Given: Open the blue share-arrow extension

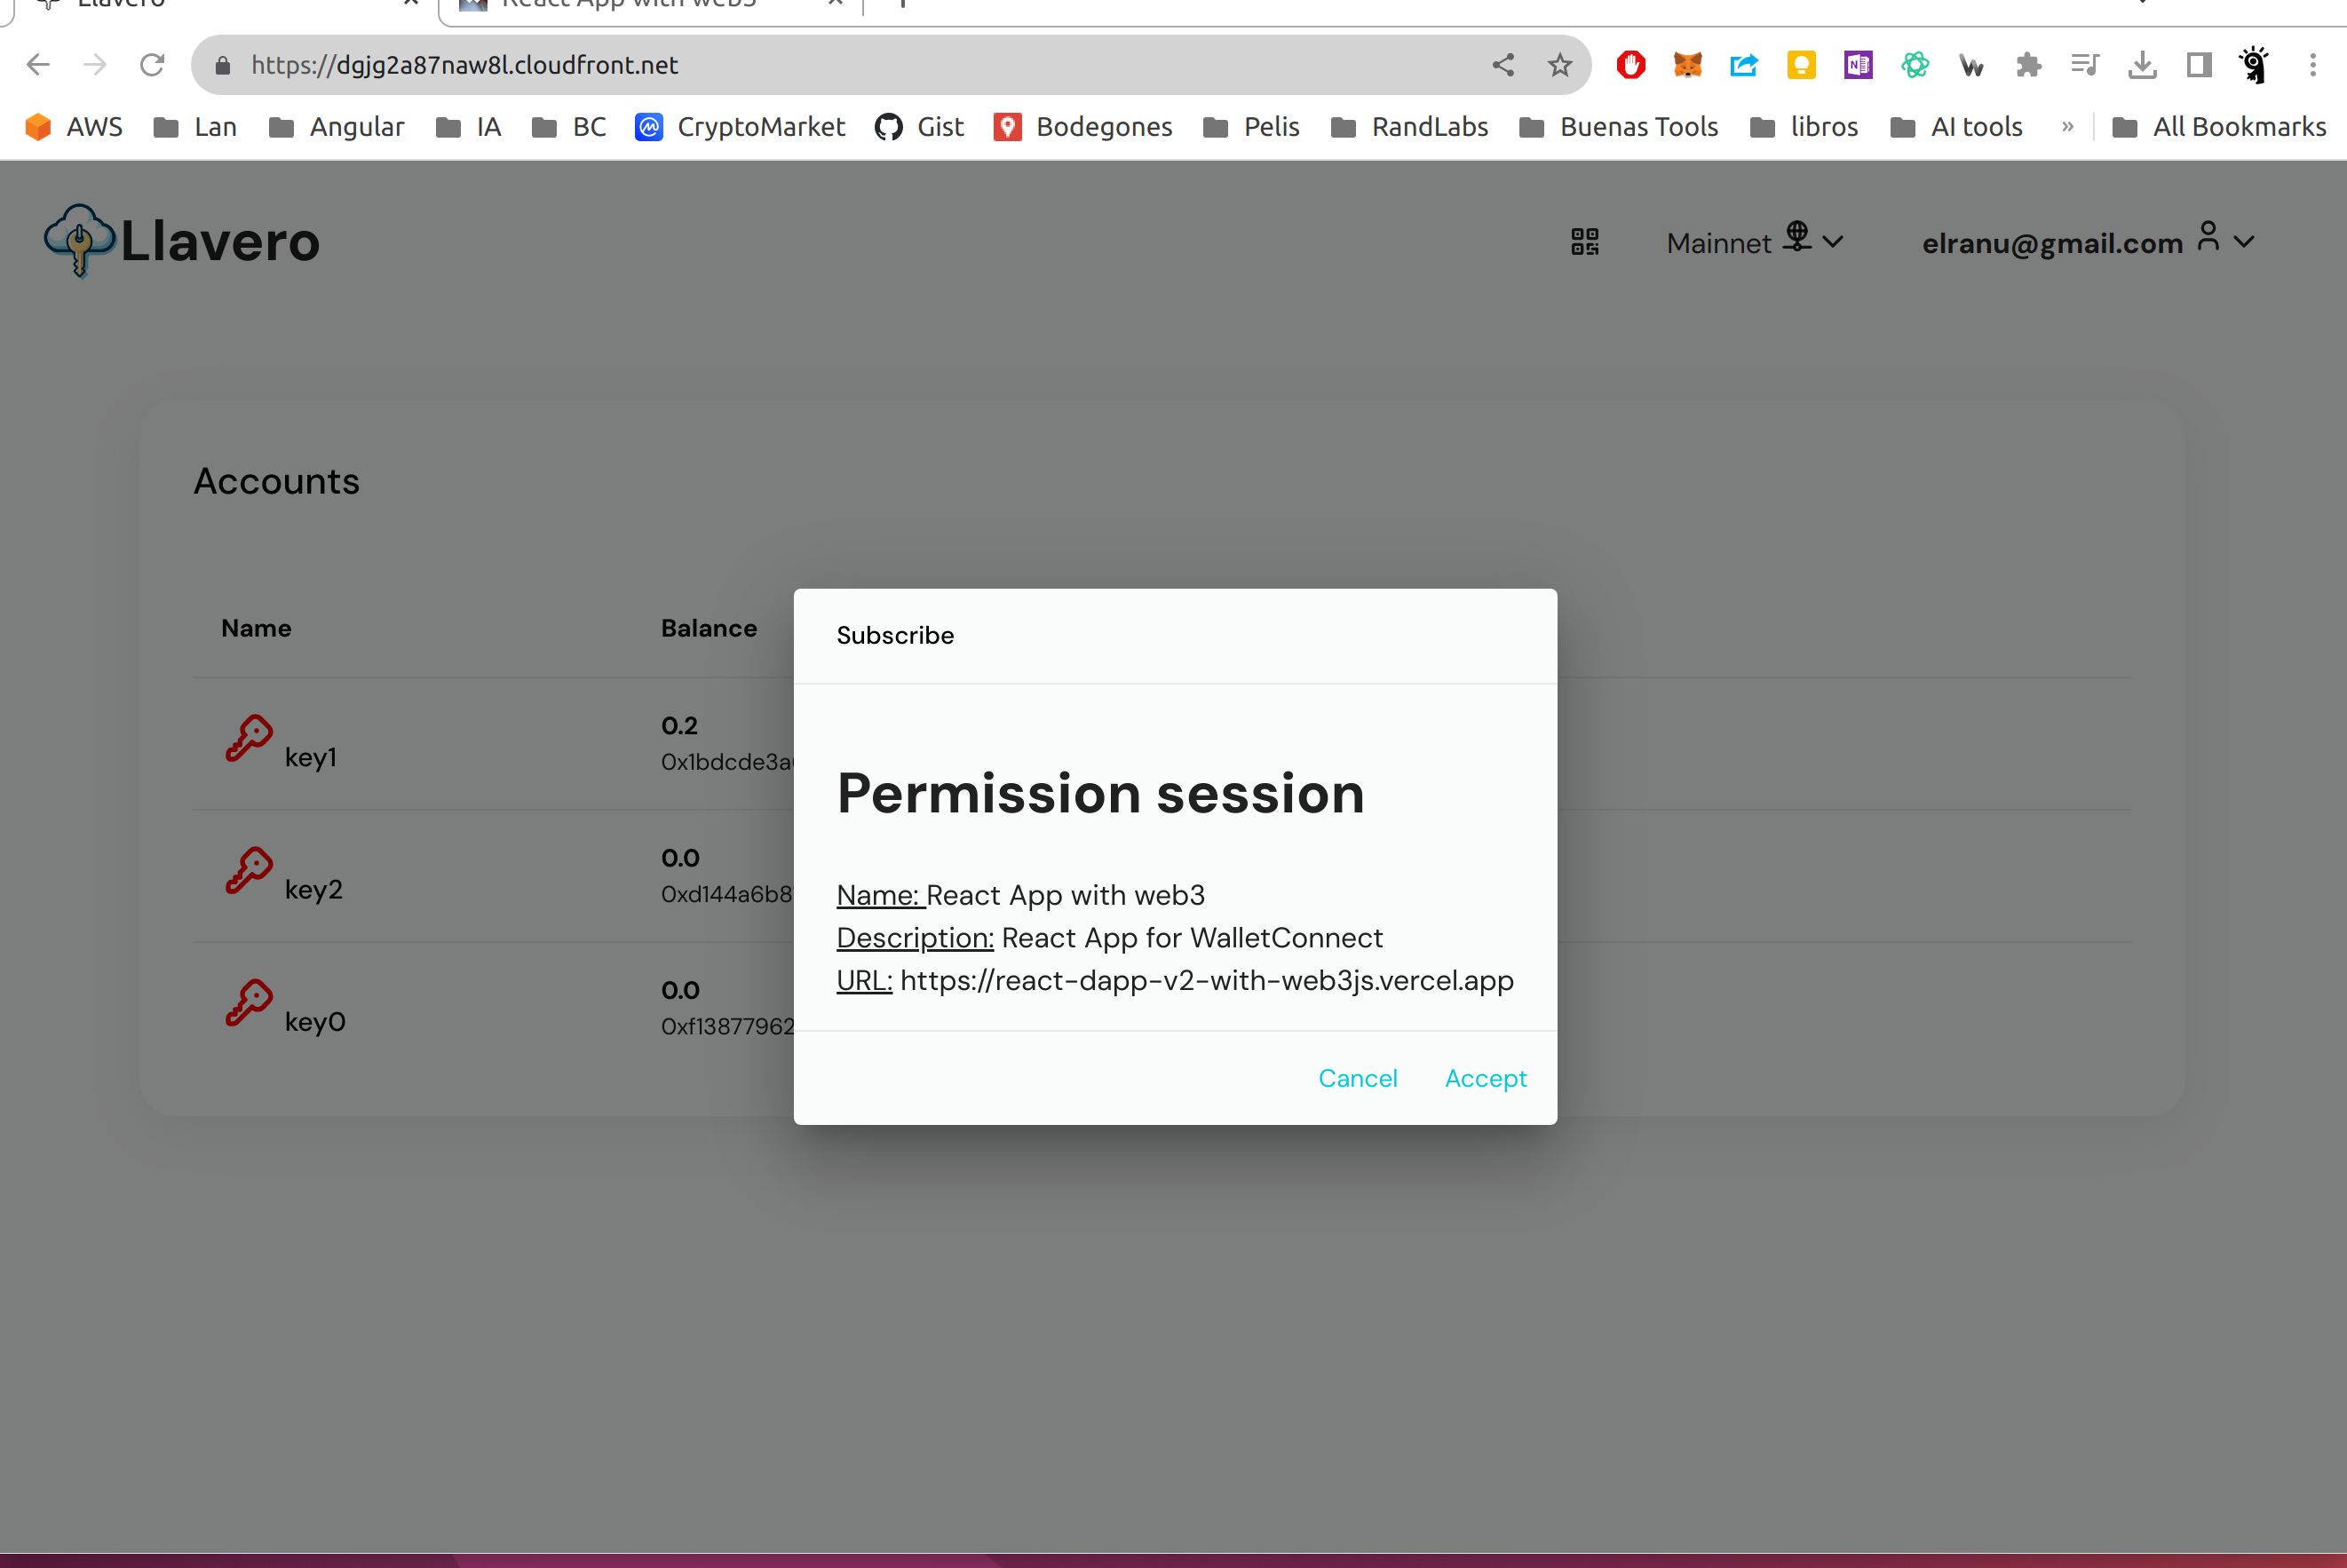Looking at the screenshot, I should tap(1744, 65).
